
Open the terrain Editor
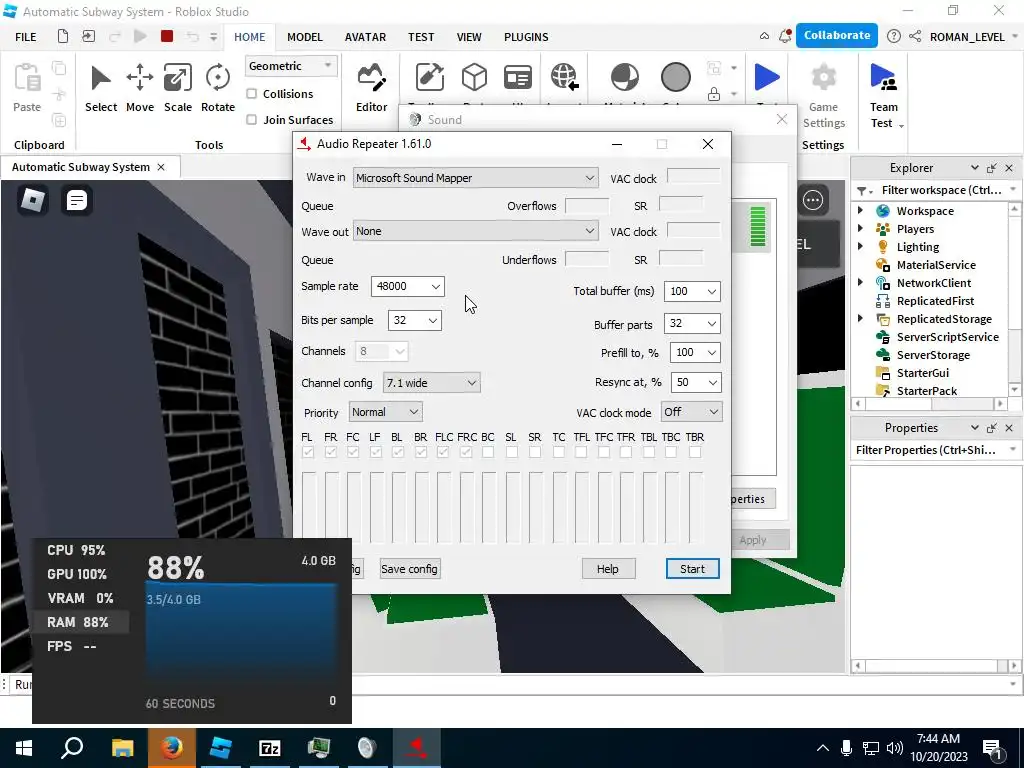tap(372, 88)
